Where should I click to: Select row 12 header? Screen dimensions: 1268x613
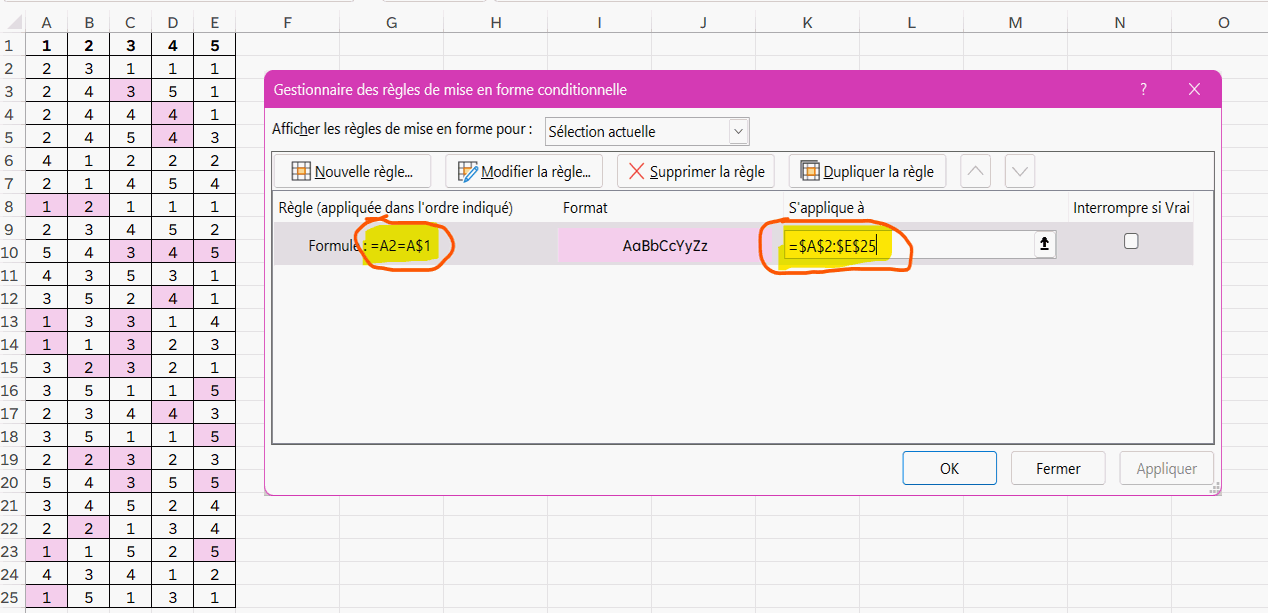pyautogui.click(x=10, y=298)
